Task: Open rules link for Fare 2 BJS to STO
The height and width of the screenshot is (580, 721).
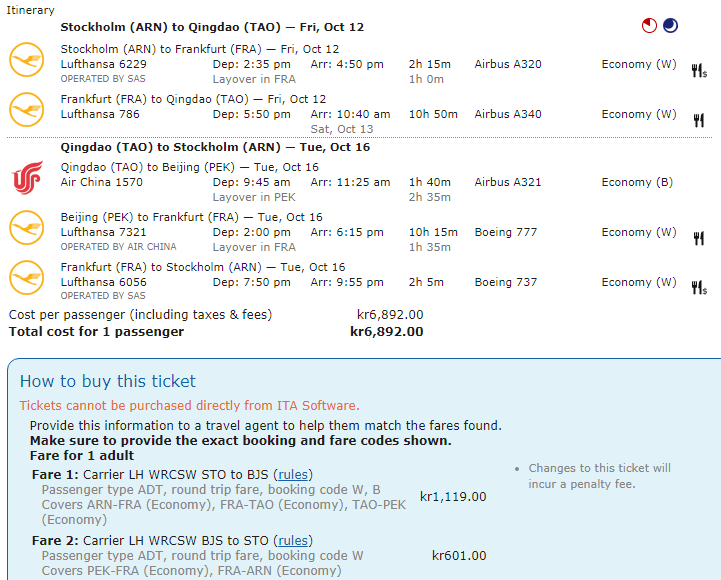Action: pos(293,540)
